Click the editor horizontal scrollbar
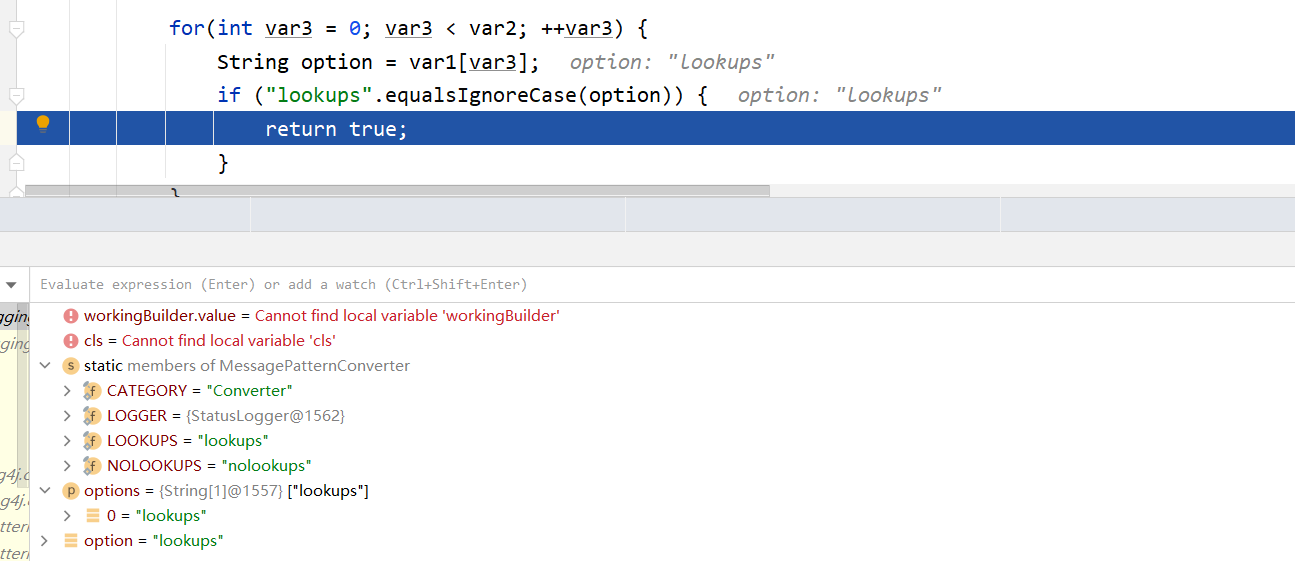Image resolution: width=1295 pixels, height=561 pixels. 397,190
